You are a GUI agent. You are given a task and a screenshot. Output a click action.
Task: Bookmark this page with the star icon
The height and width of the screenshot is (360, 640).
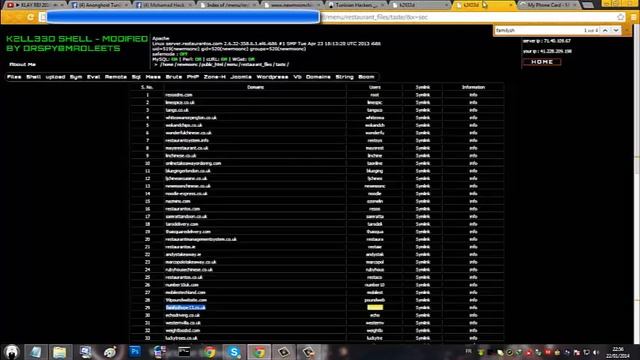click(x=621, y=17)
